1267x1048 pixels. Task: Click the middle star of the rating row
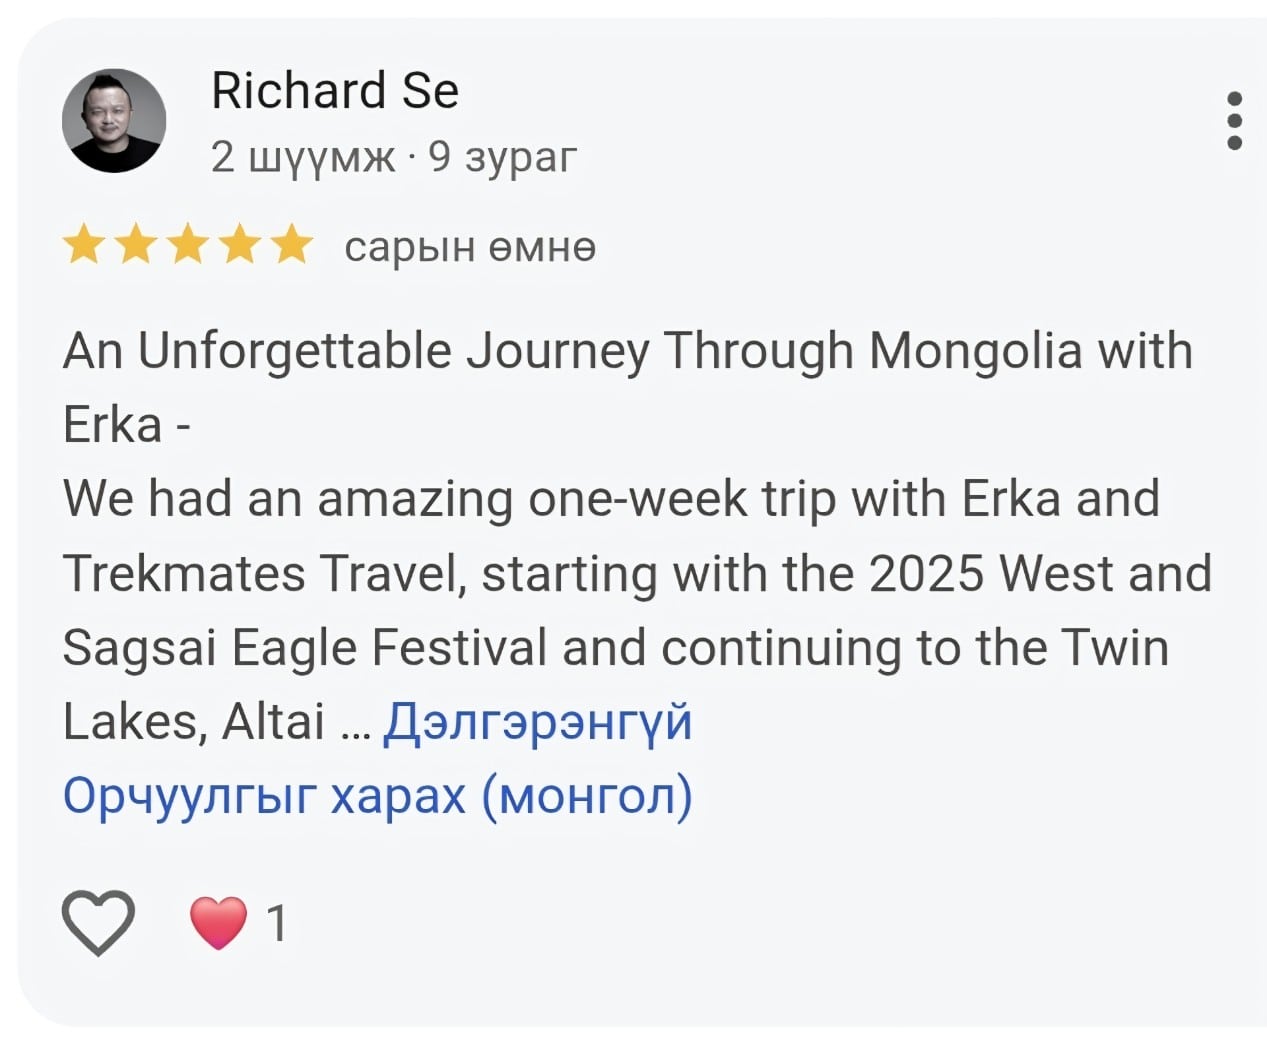[x=188, y=244]
